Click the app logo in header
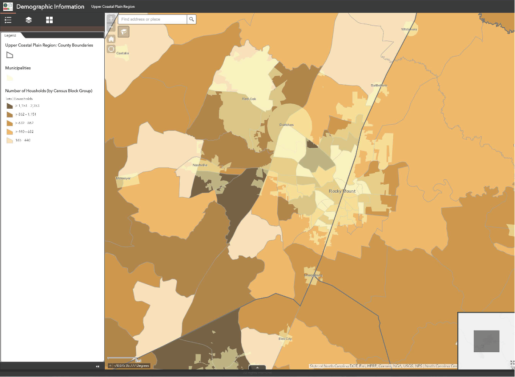 8,6
